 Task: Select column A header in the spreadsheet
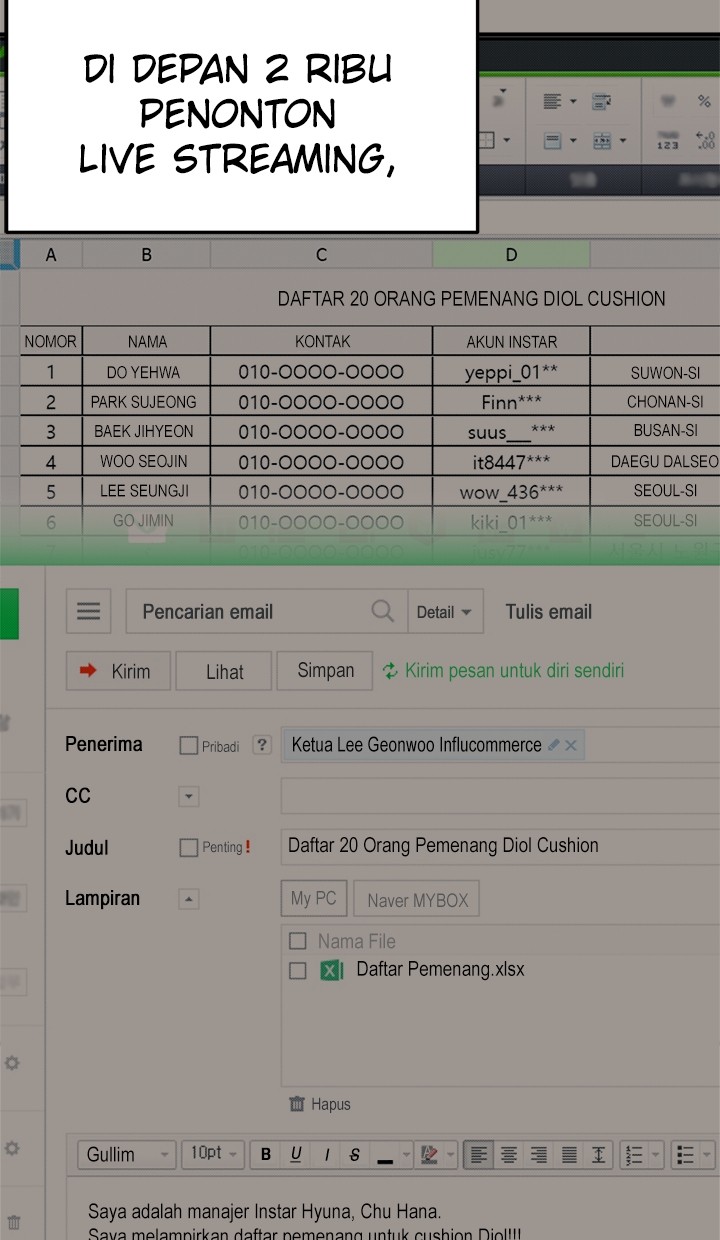pos(51,255)
